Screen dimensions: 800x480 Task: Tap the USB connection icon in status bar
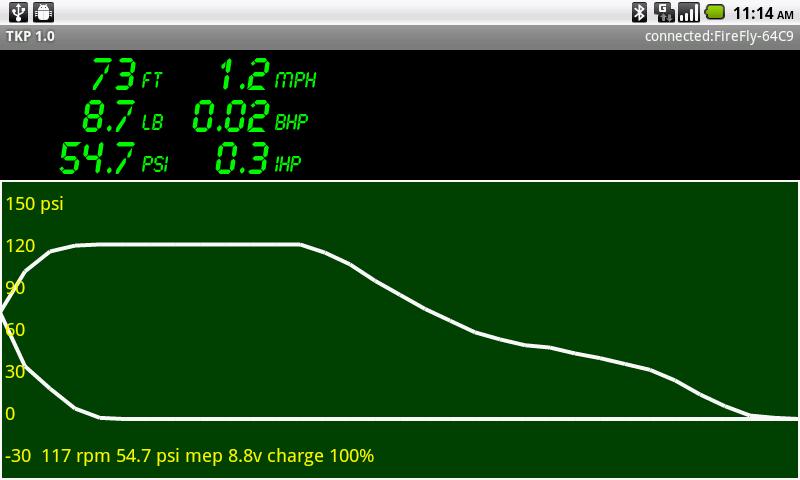point(18,12)
